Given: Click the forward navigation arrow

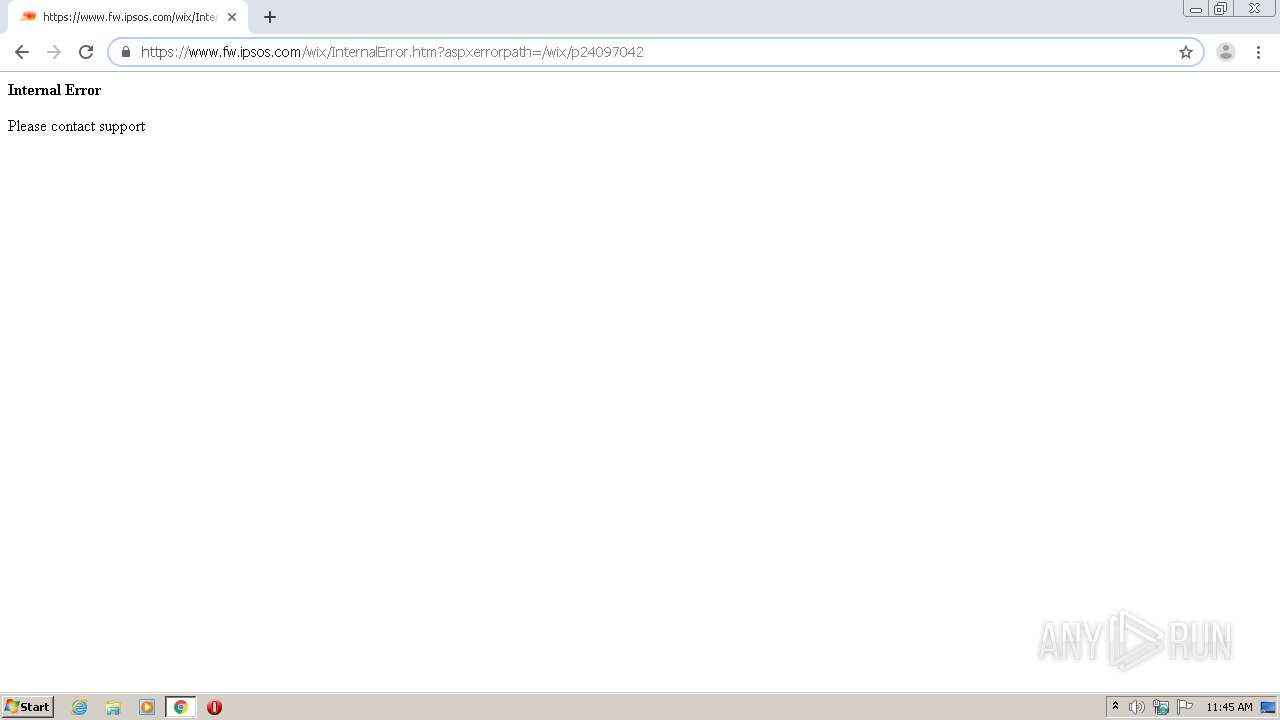Looking at the screenshot, I should coord(54,52).
